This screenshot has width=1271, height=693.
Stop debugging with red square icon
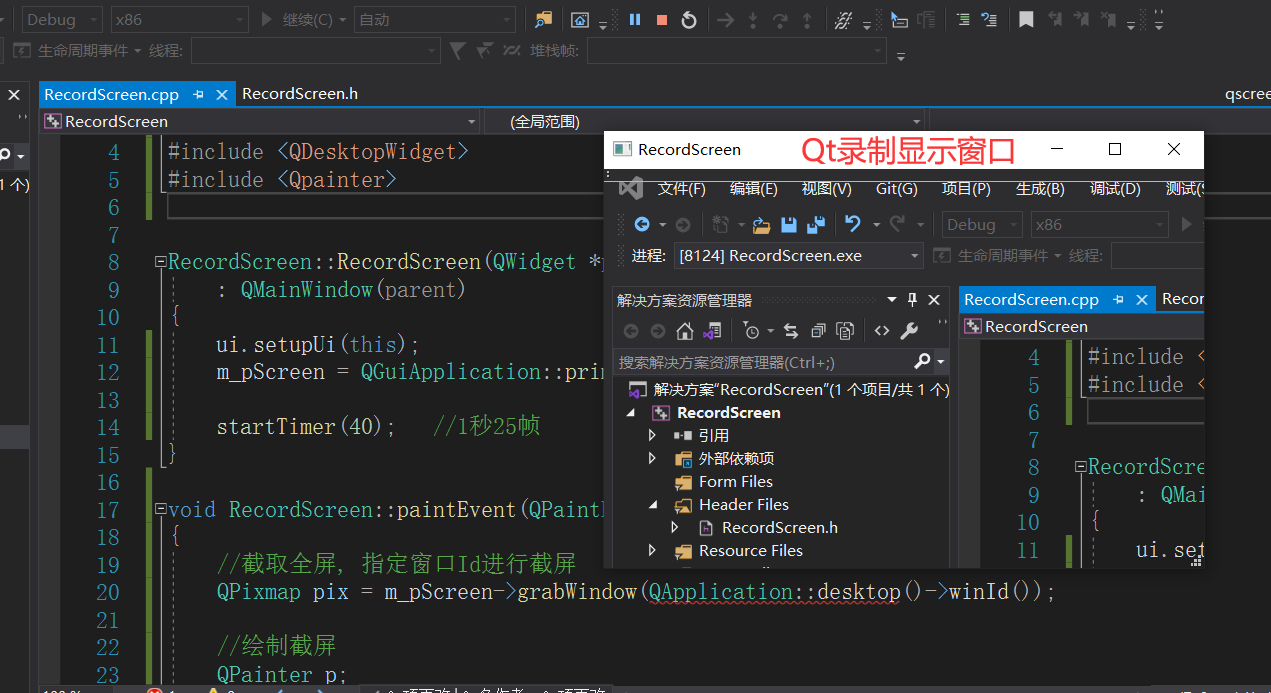[x=661, y=19]
